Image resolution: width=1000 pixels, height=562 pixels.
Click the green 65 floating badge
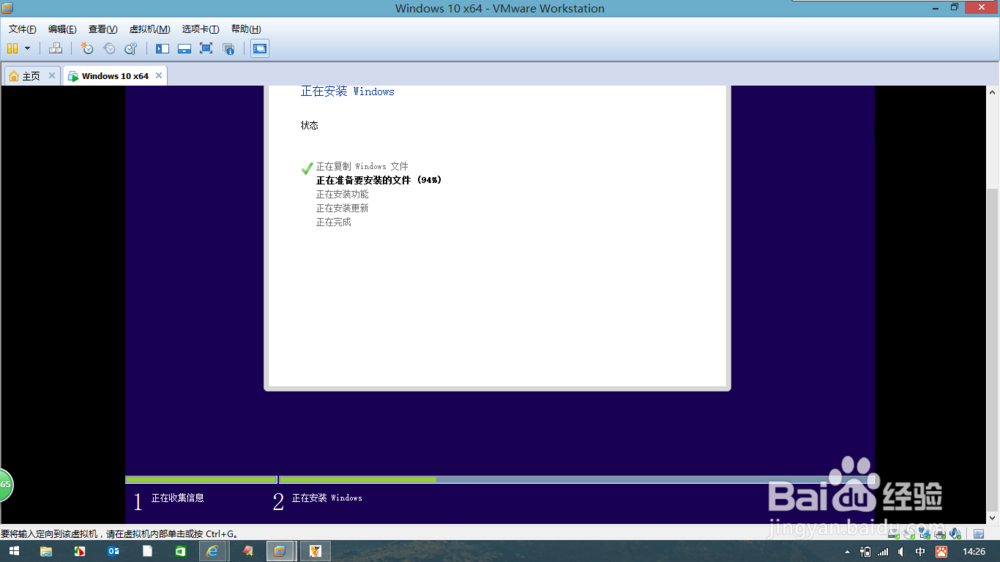point(5,485)
